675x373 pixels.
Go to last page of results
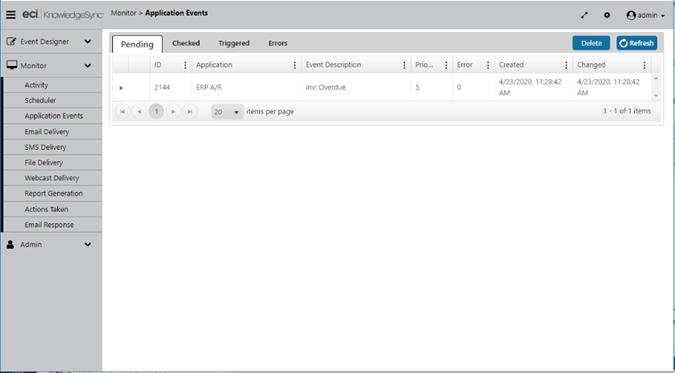[x=190, y=112]
